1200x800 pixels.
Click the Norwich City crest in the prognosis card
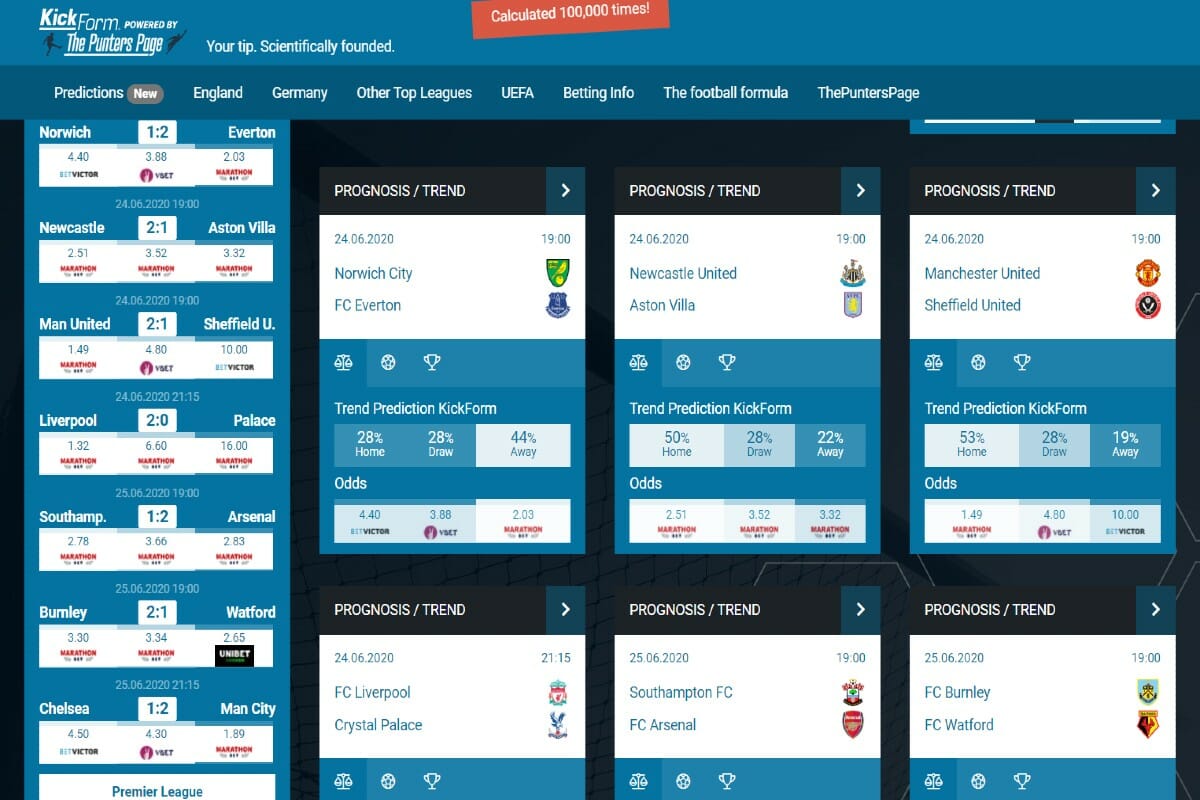[557, 273]
